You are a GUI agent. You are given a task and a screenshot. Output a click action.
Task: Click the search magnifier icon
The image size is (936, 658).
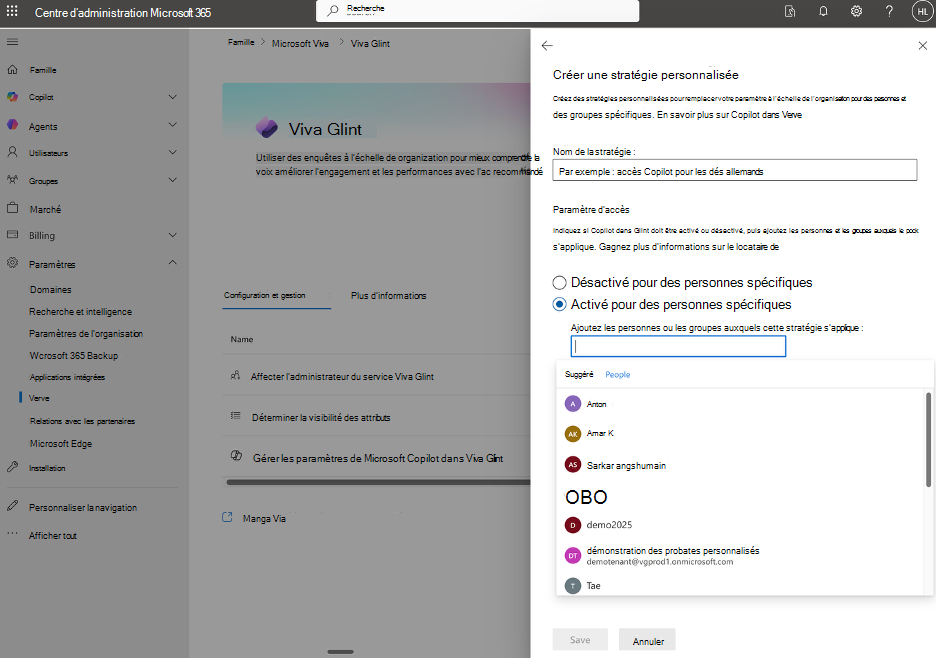pos(332,10)
